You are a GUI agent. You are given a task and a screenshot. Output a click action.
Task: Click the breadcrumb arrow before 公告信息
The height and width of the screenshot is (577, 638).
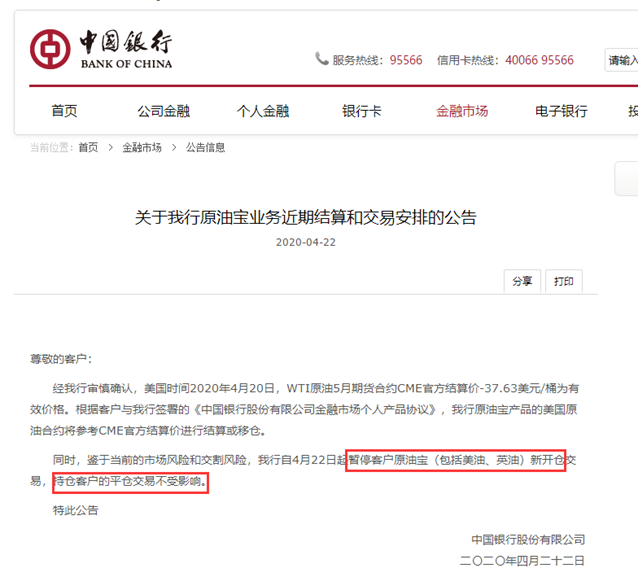(174, 147)
